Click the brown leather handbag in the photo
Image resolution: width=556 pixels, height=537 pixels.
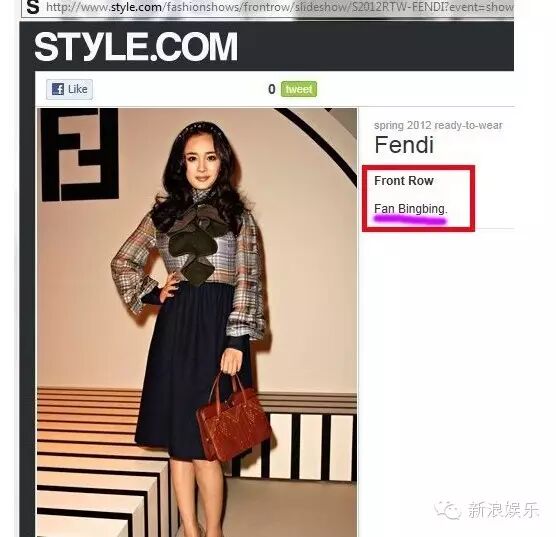[x=232, y=419]
